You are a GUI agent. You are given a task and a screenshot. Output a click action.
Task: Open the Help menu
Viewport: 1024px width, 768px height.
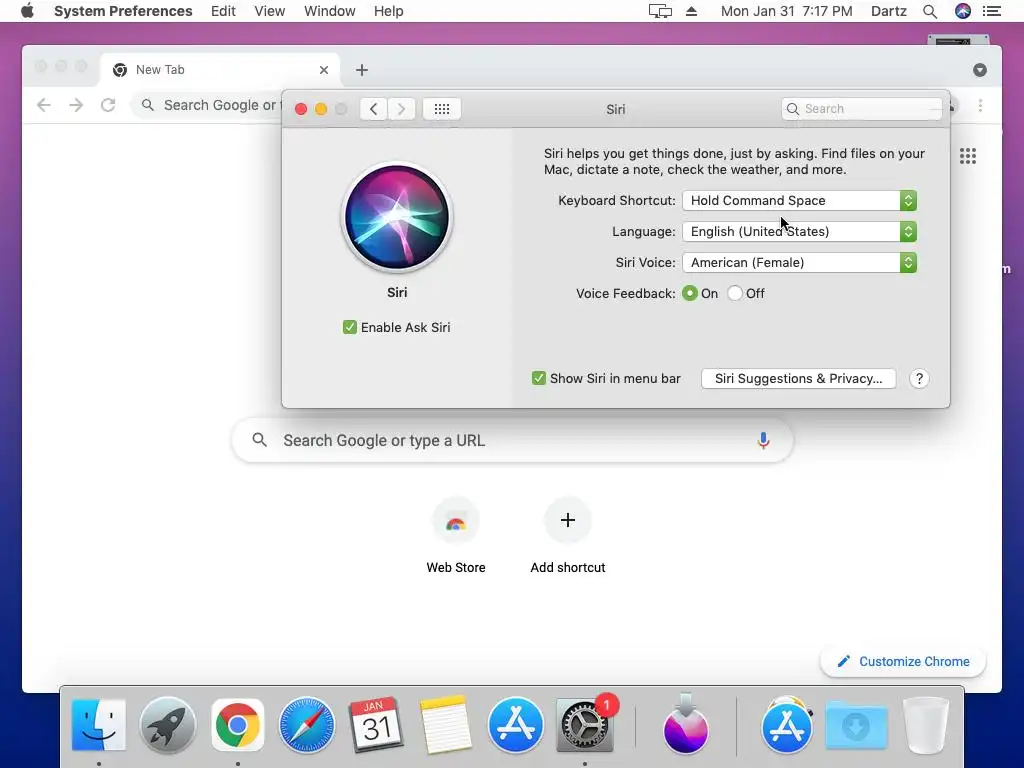(x=389, y=11)
